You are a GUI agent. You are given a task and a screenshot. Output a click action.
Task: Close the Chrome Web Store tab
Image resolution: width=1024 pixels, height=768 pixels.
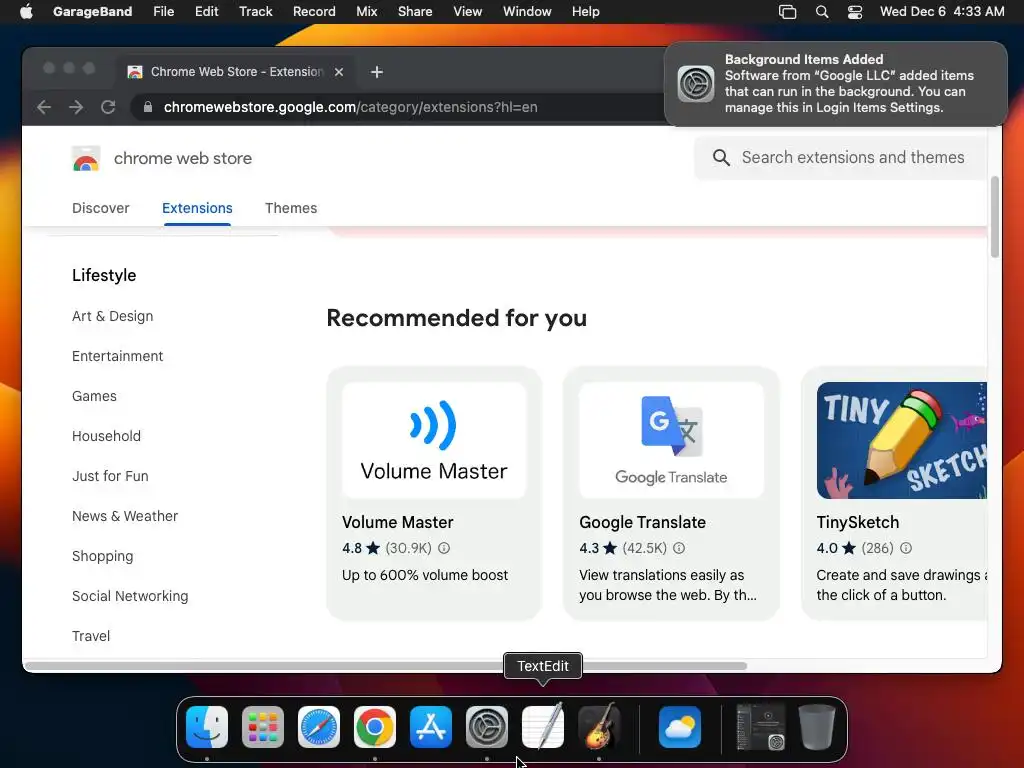tap(339, 72)
